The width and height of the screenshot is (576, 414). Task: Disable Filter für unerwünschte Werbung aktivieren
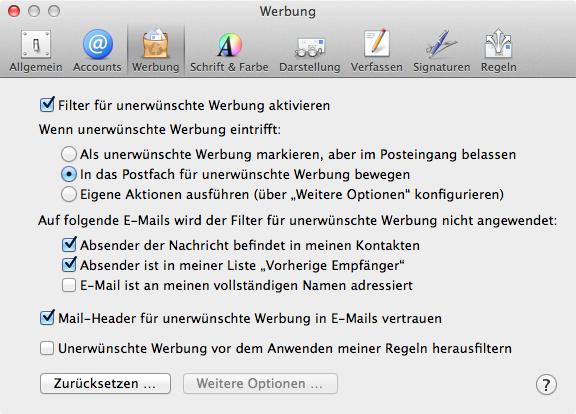[47, 105]
